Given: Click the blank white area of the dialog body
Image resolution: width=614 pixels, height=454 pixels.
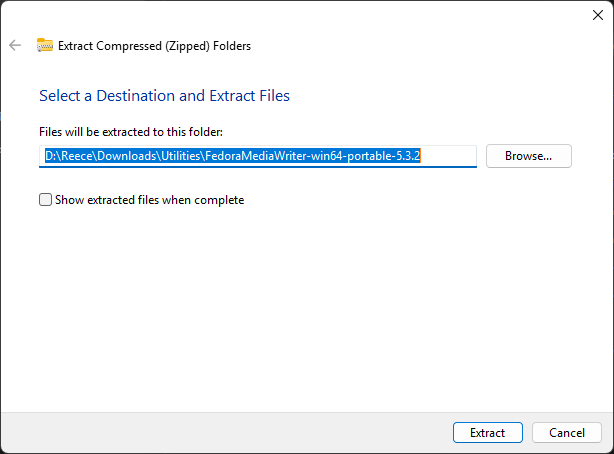Looking at the screenshot, I should coord(307,306).
